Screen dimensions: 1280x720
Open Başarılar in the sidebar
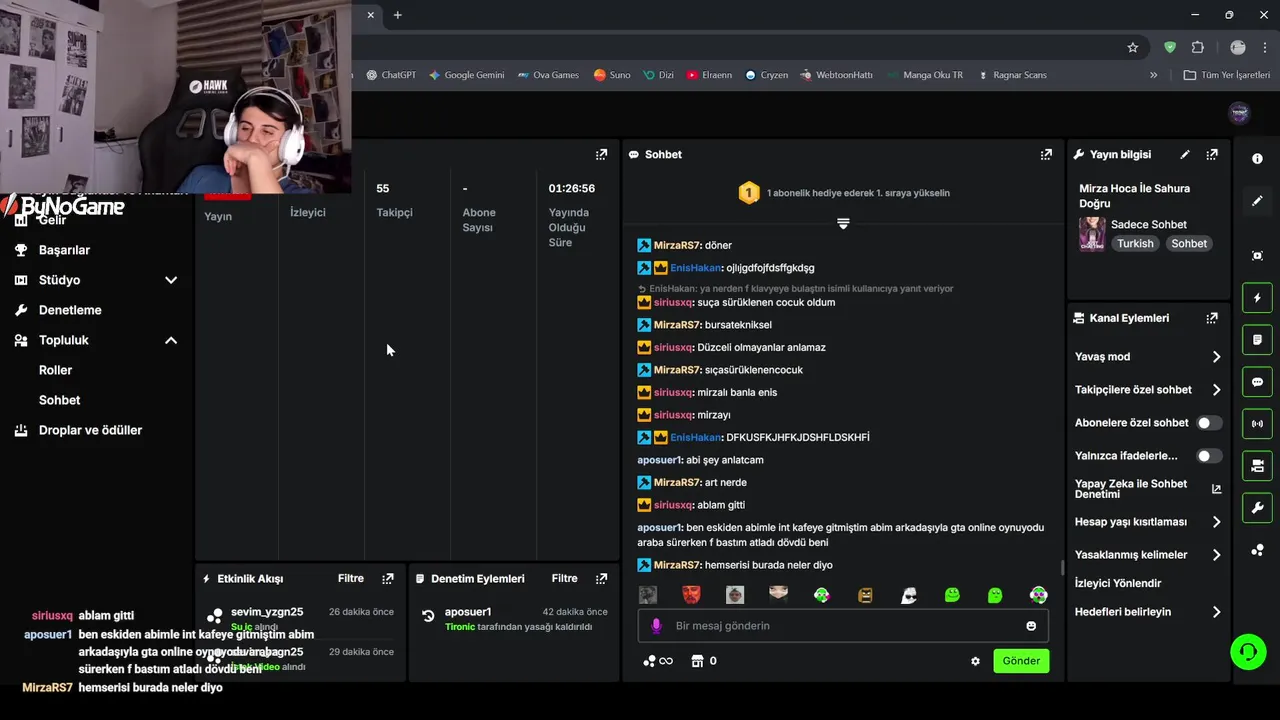(64, 250)
